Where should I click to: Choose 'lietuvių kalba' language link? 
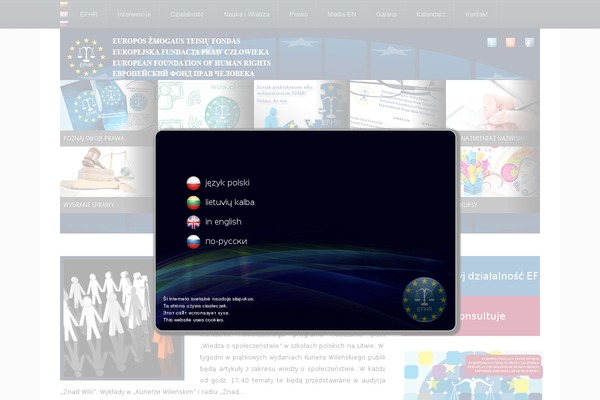[230, 202]
